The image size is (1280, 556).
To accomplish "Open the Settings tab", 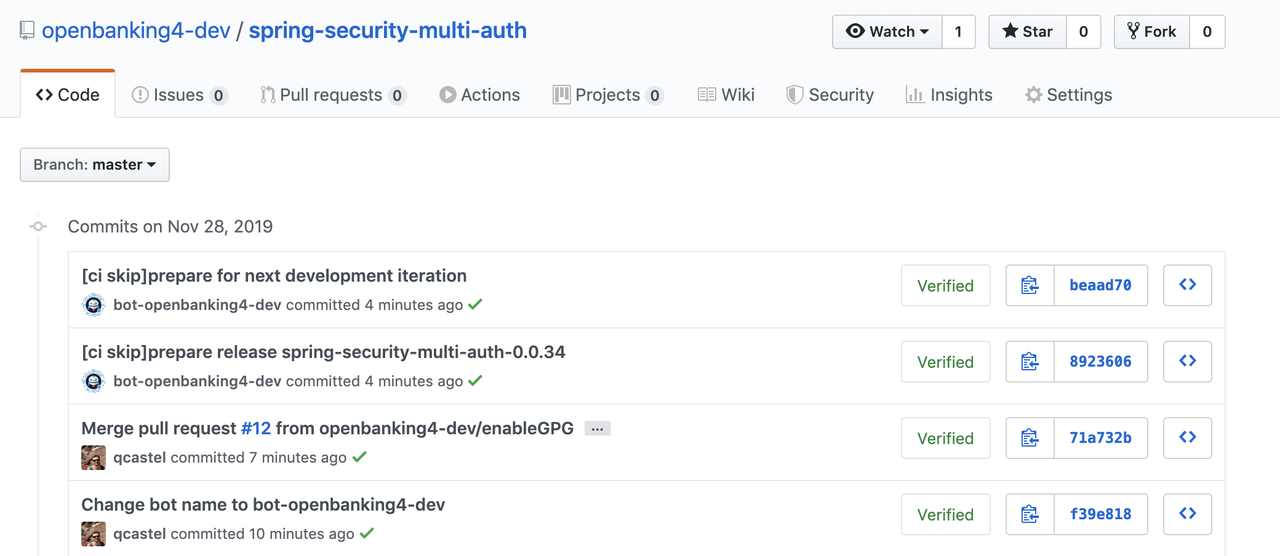I will 1068,95.
